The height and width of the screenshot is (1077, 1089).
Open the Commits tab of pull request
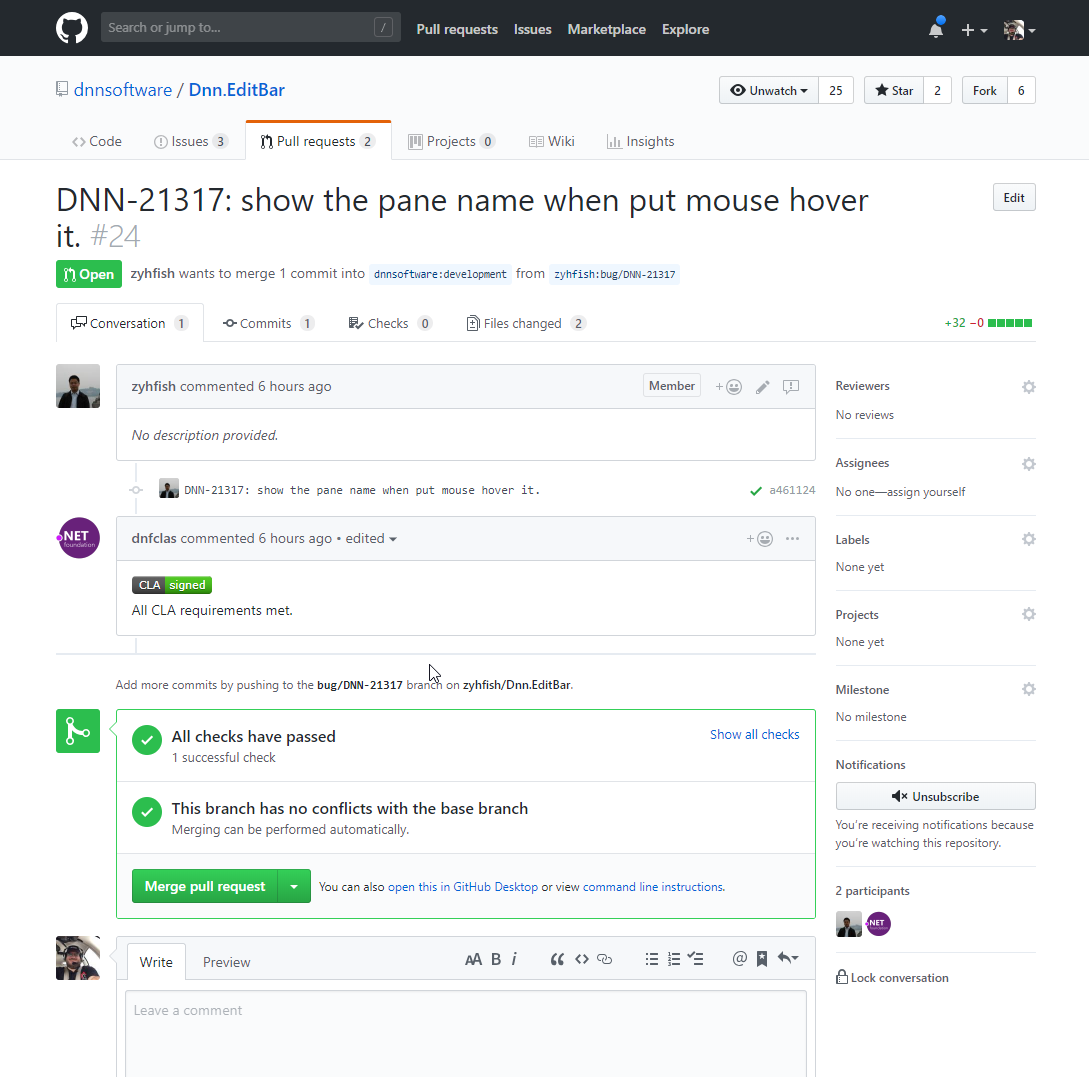click(269, 323)
